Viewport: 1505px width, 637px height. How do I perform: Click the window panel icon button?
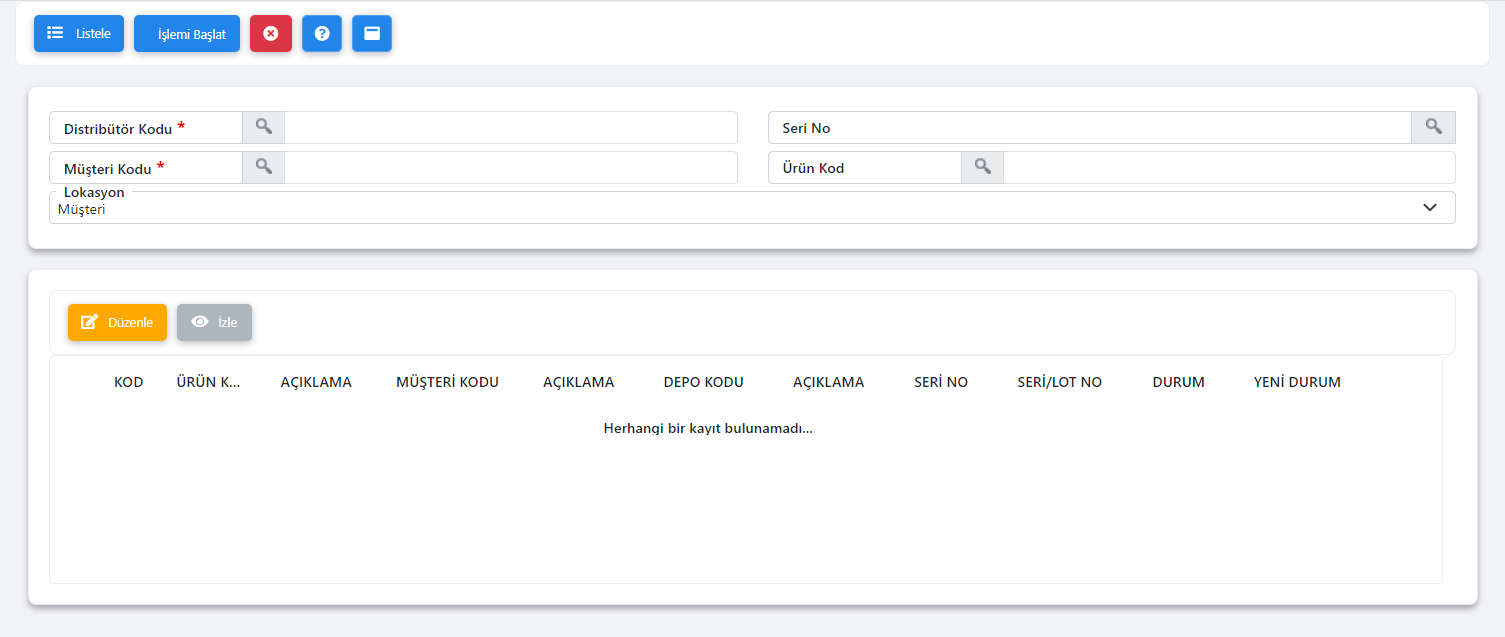point(372,33)
